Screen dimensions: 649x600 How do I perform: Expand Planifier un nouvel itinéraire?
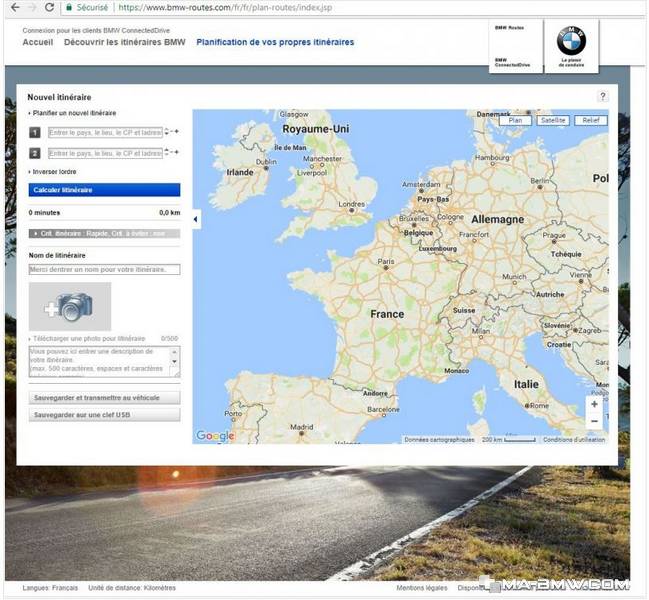point(72,113)
